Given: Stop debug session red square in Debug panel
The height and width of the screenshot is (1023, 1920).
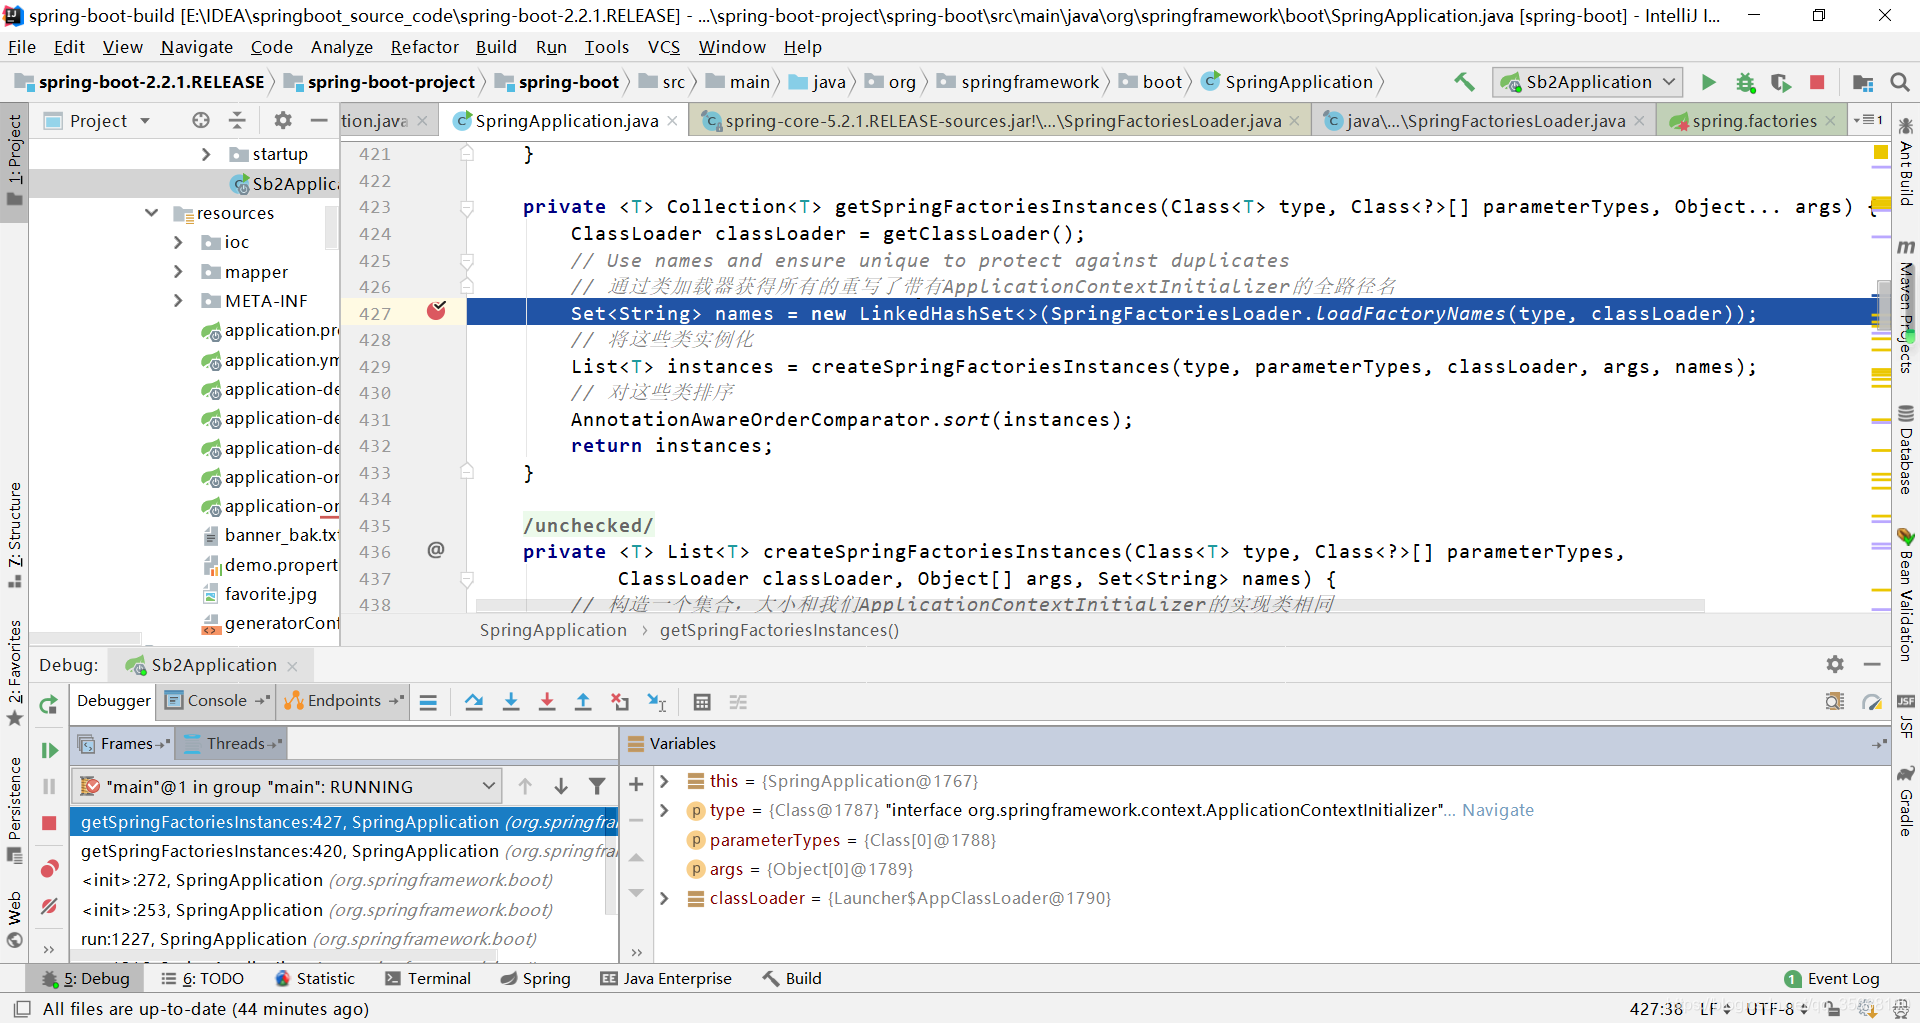Looking at the screenshot, I should [48, 823].
